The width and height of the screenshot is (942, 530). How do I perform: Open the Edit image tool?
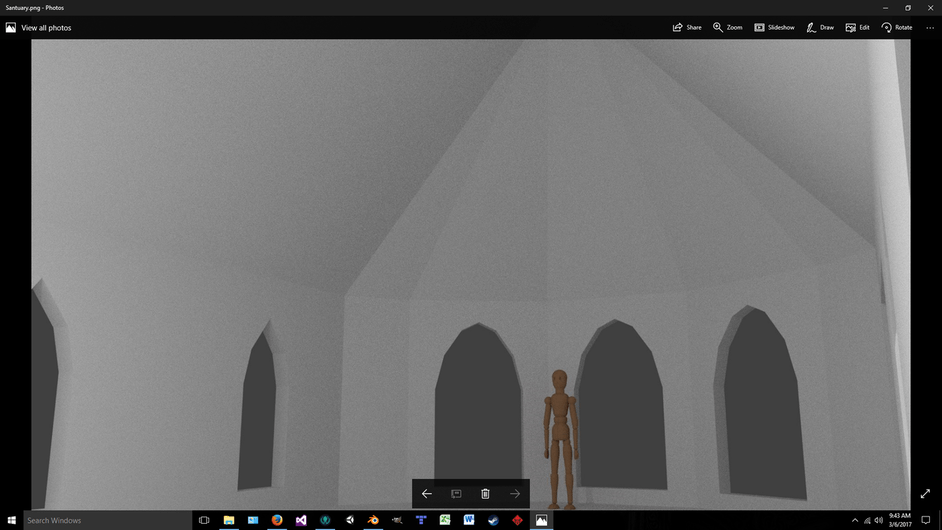click(857, 28)
